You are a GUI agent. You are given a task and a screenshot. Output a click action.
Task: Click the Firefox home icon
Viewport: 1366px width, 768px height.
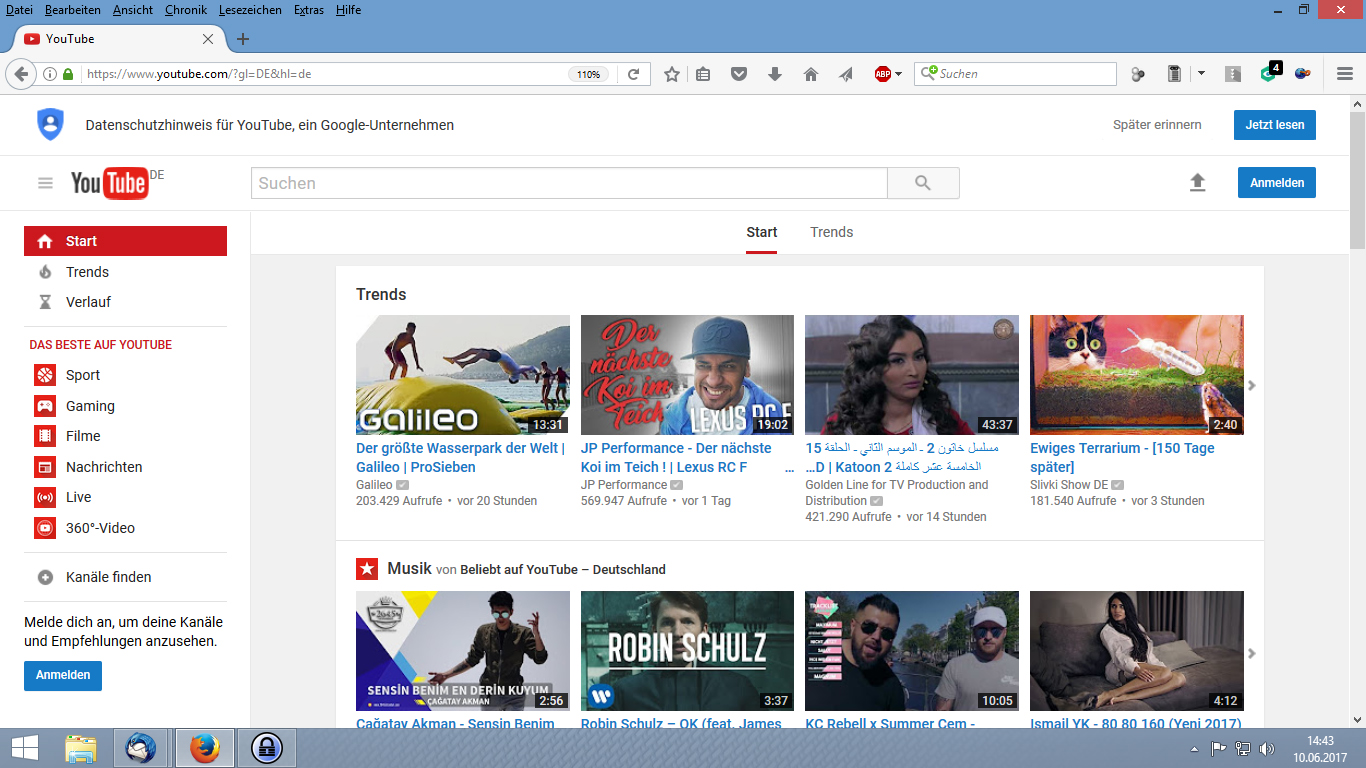click(x=811, y=74)
